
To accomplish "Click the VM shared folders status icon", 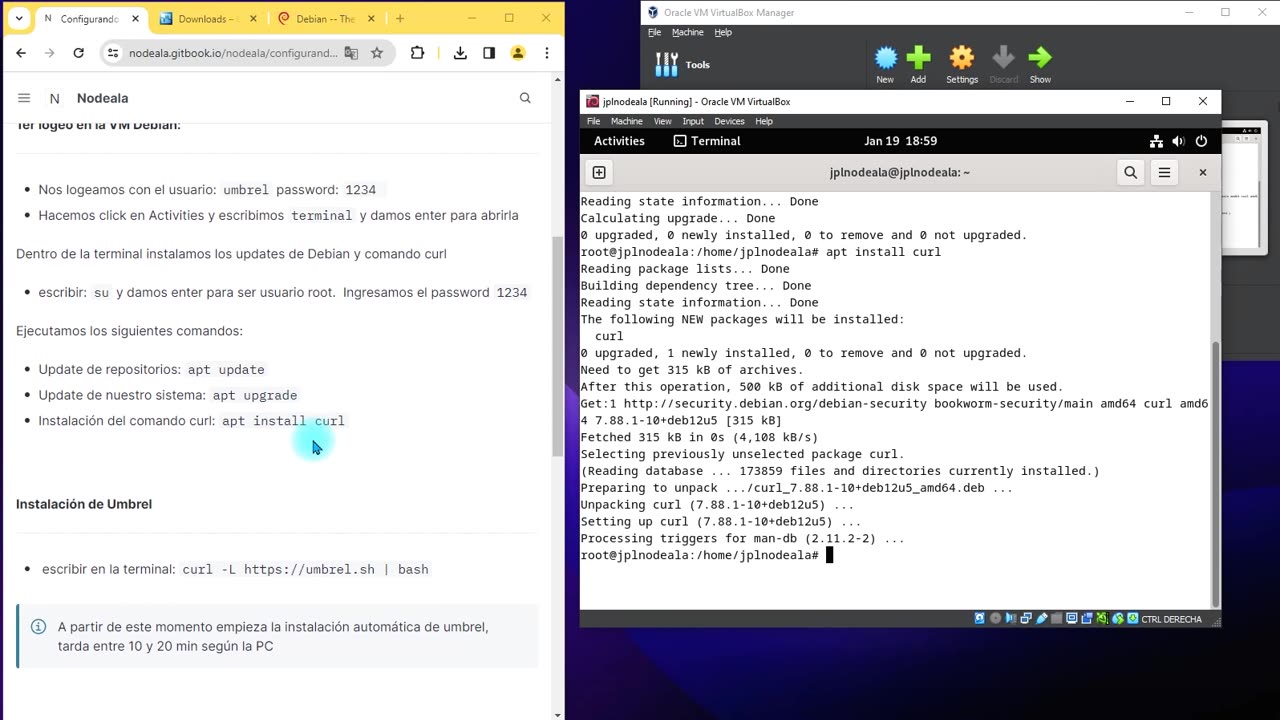I will pos(1057,619).
